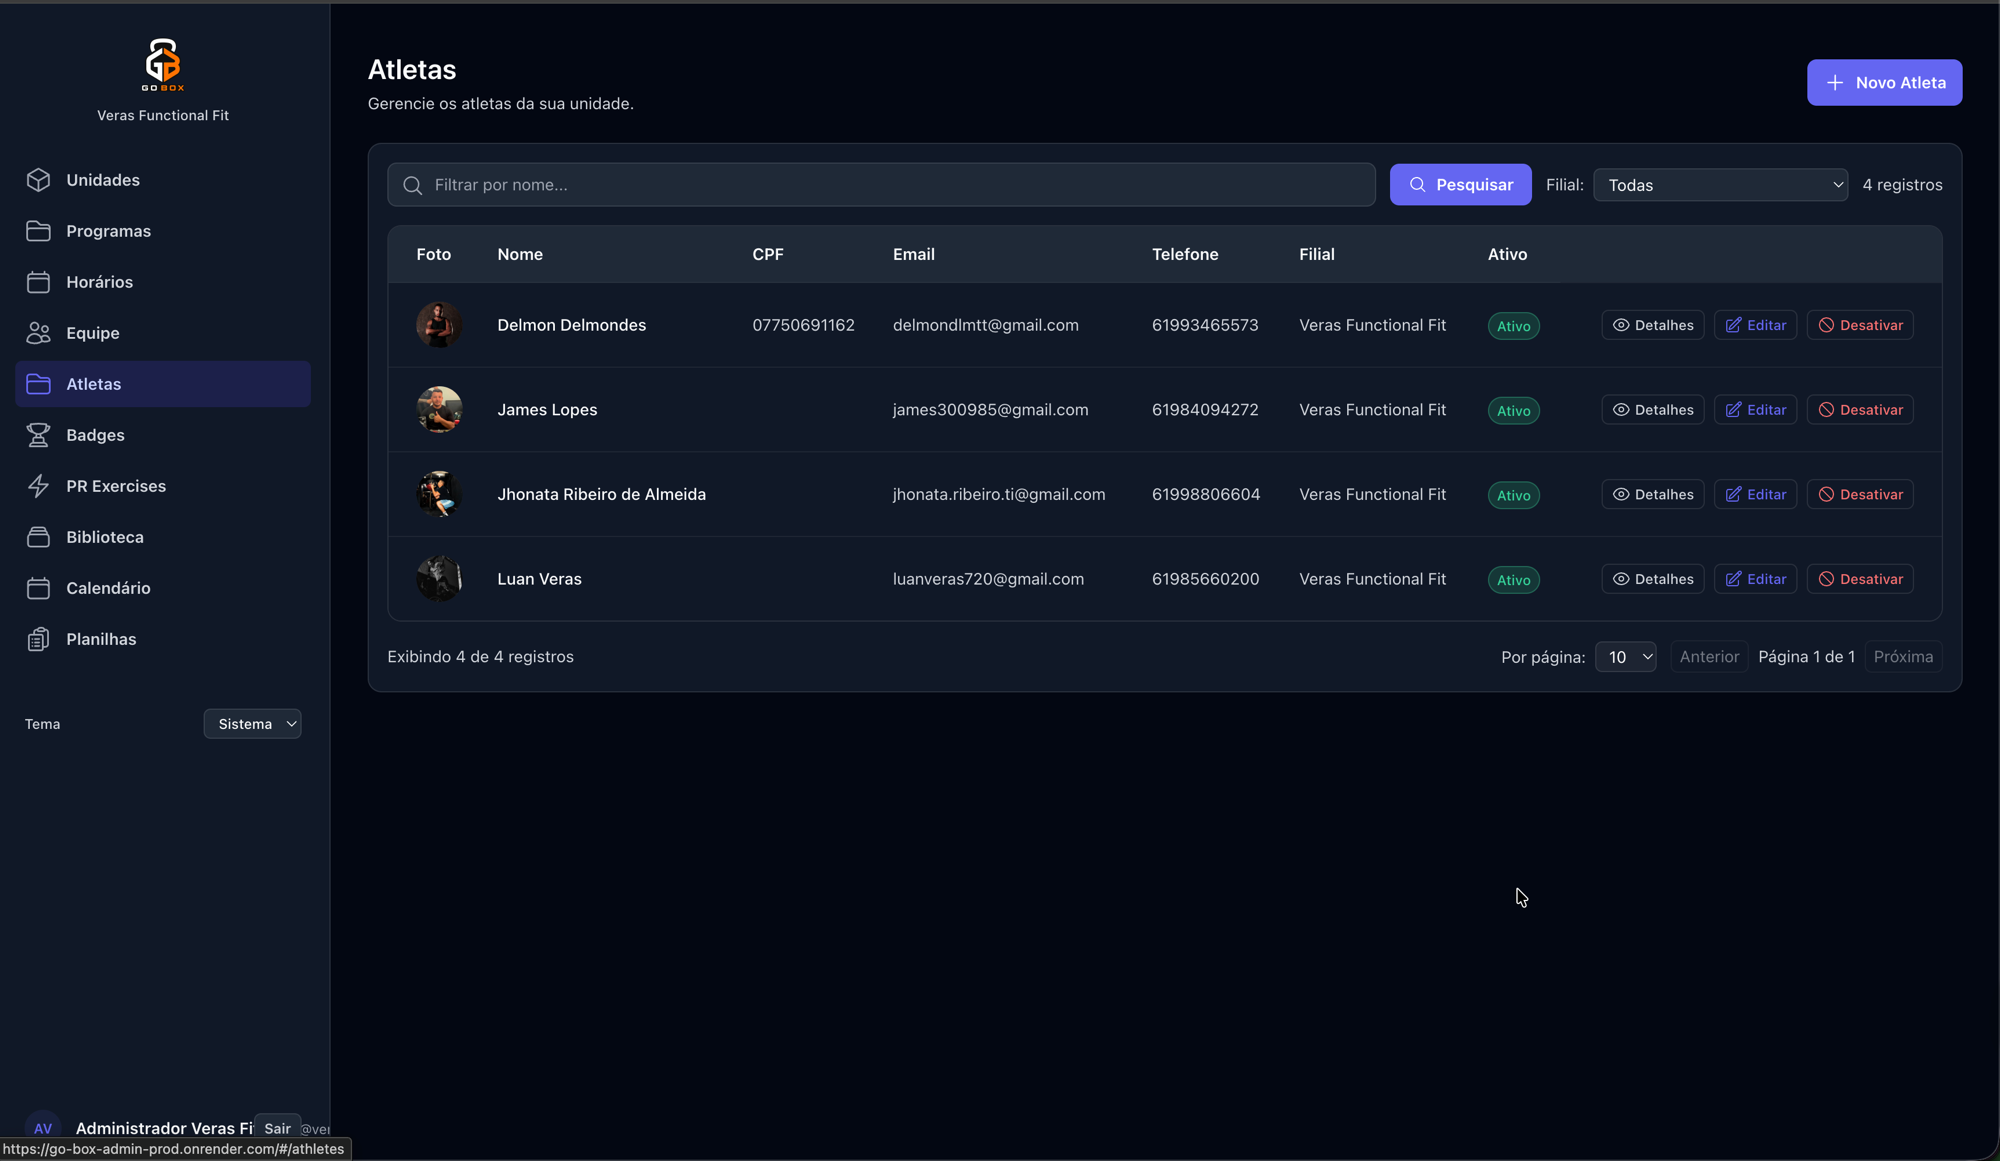
Task: Go to Programas page
Action: pyautogui.click(x=163, y=231)
